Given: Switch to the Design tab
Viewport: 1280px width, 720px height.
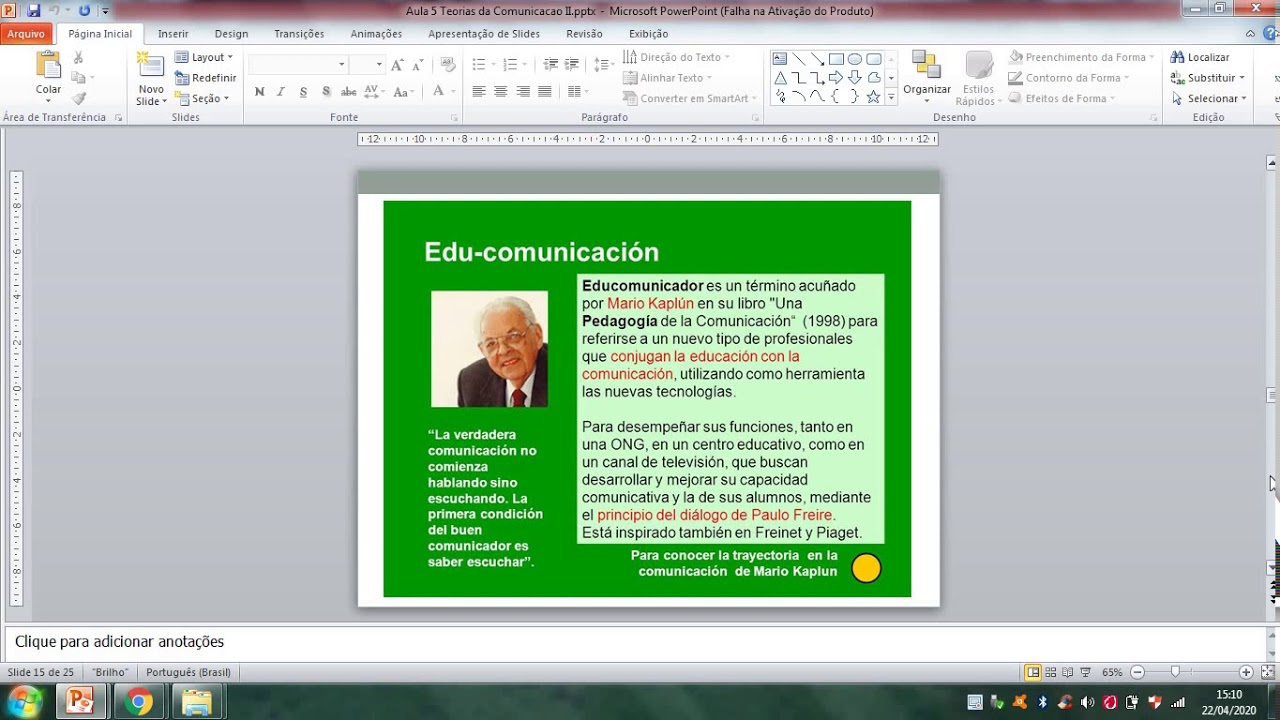Looking at the screenshot, I should 231,34.
